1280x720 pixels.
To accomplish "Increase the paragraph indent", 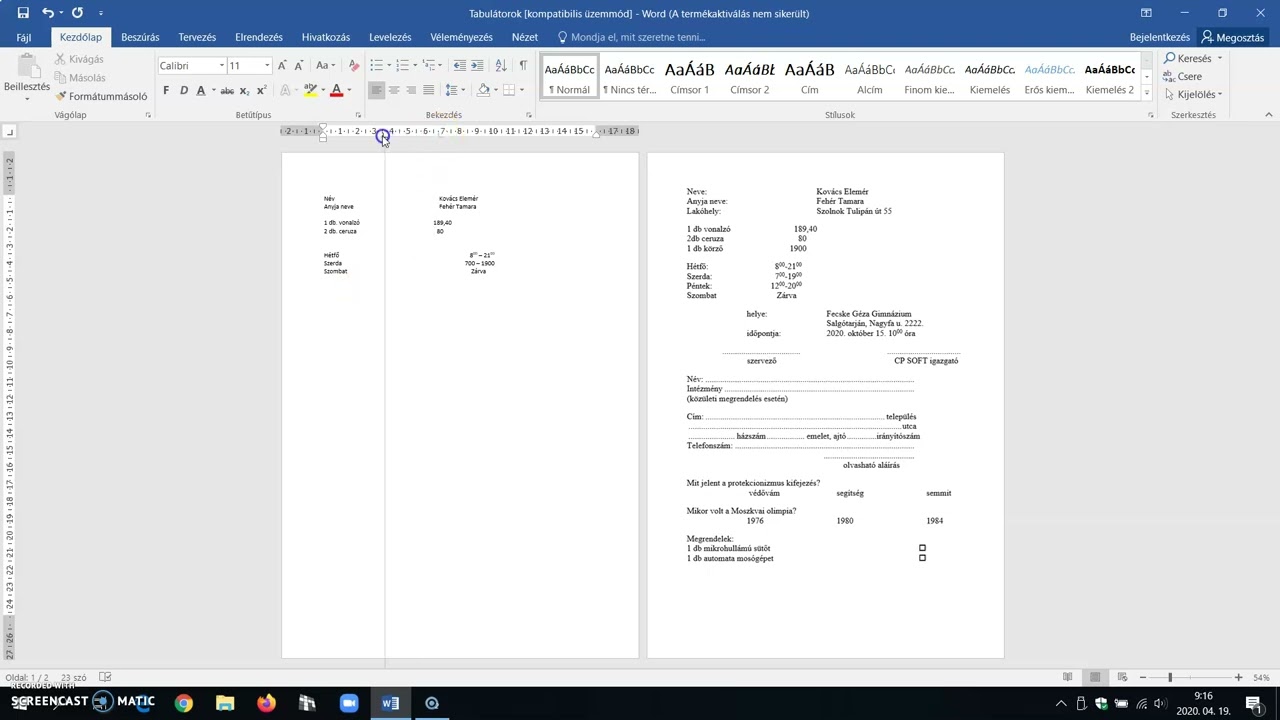I will coord(477,65).
